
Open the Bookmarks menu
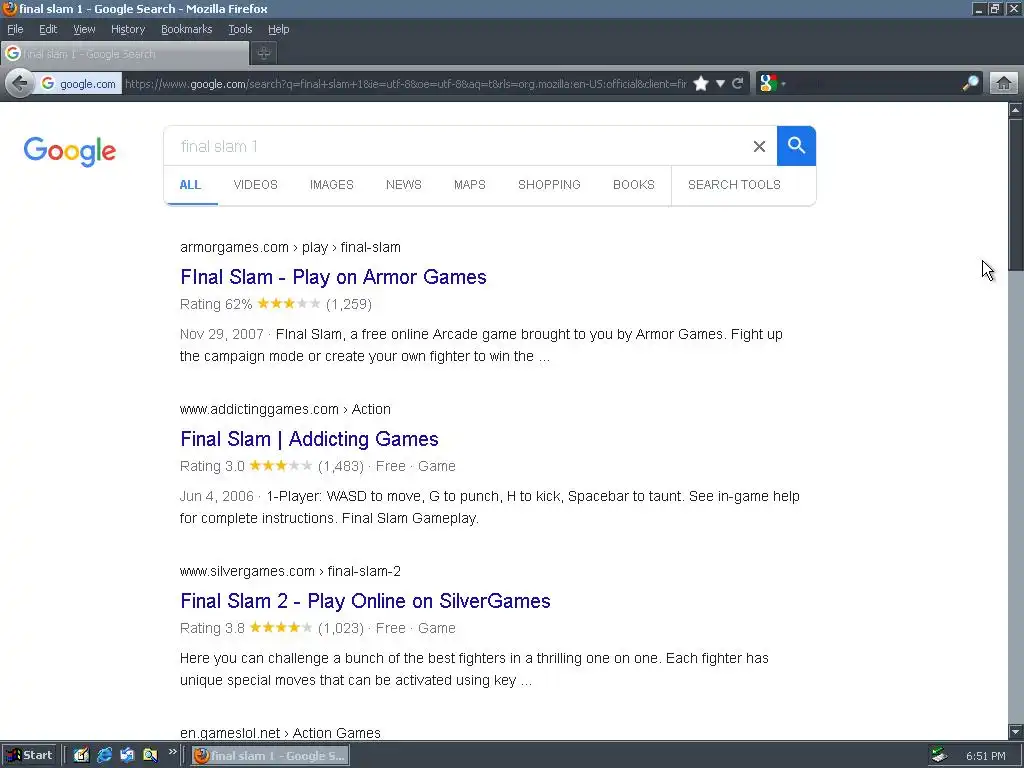pos(187,29)
